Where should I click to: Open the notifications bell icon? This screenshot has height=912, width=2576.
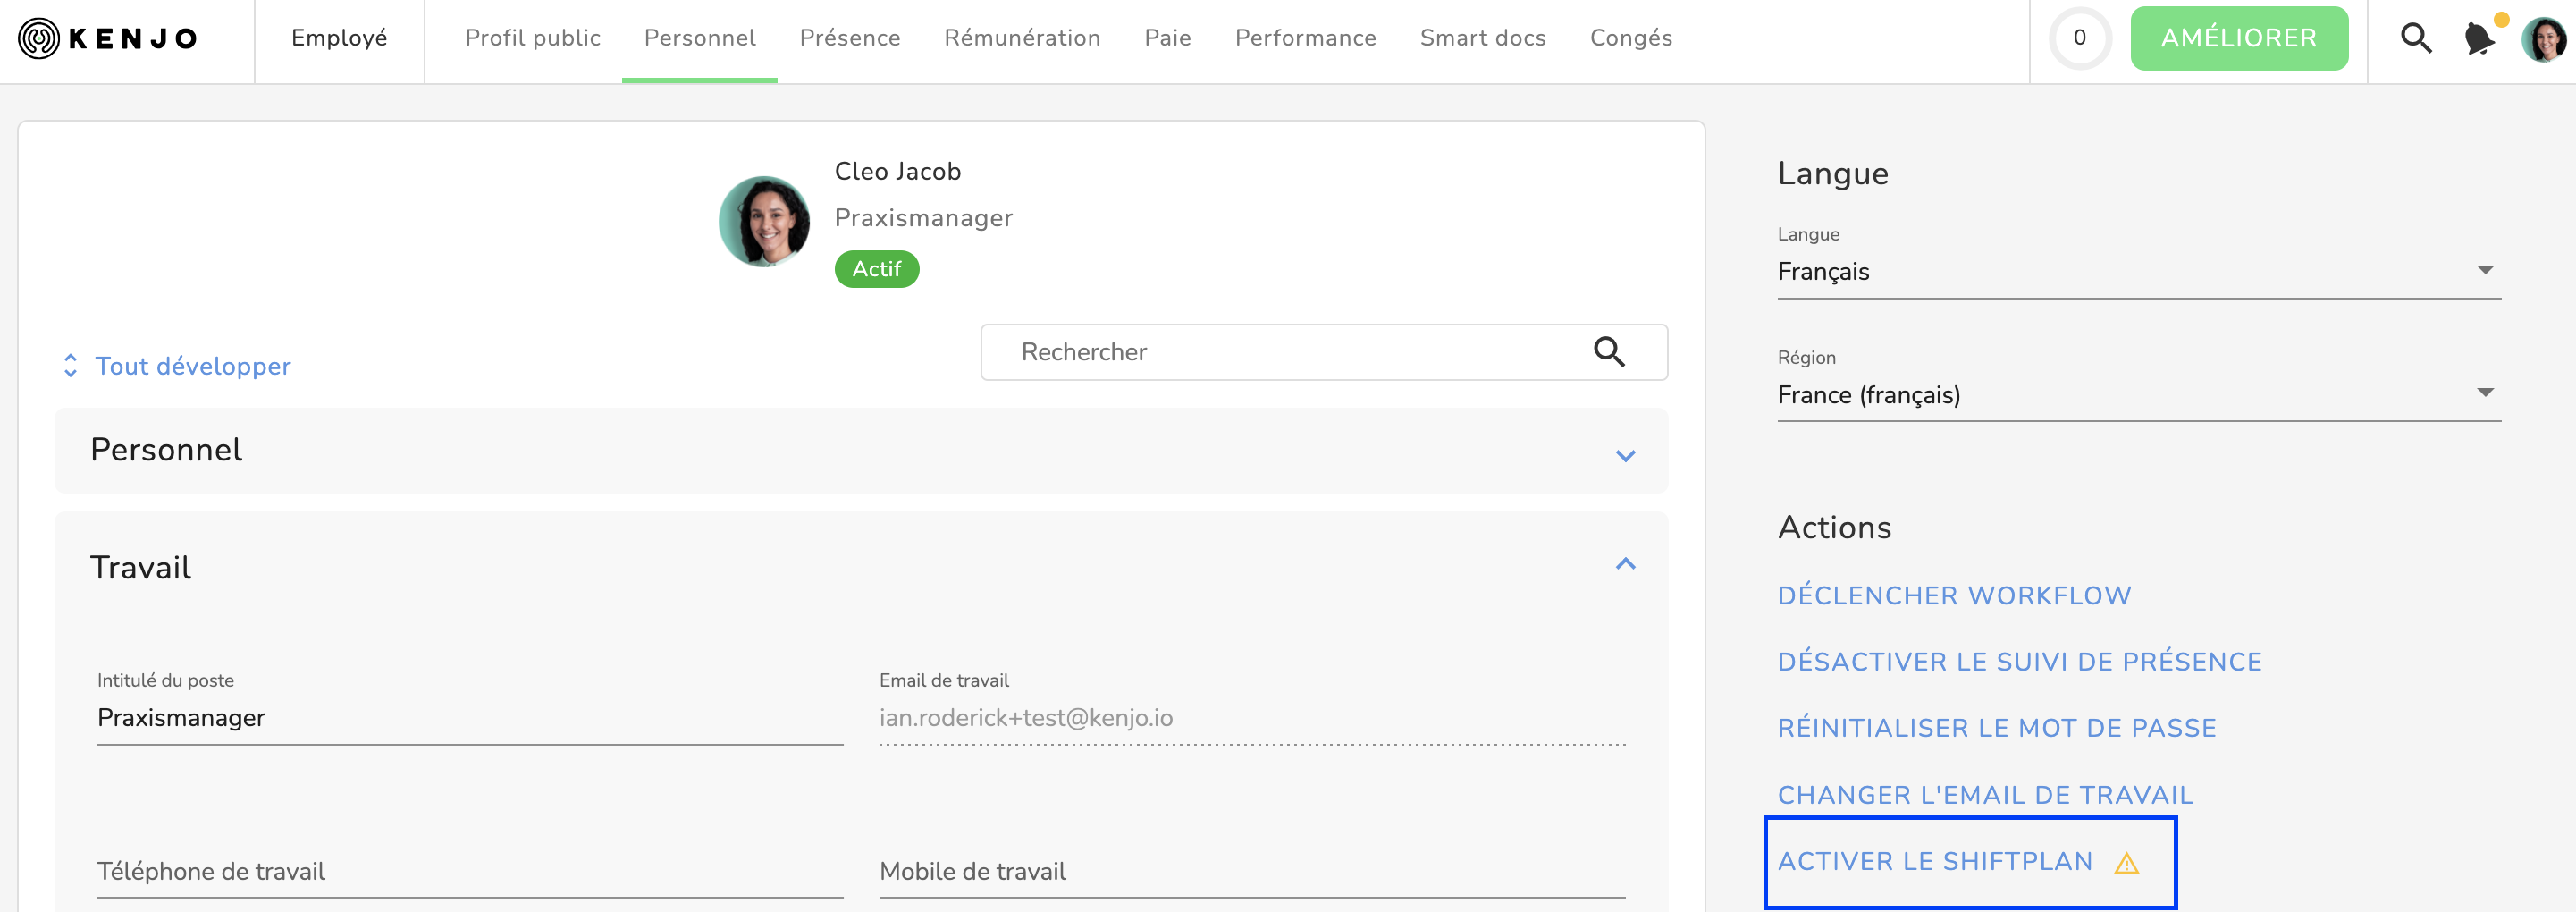[x=2479, y=39]
